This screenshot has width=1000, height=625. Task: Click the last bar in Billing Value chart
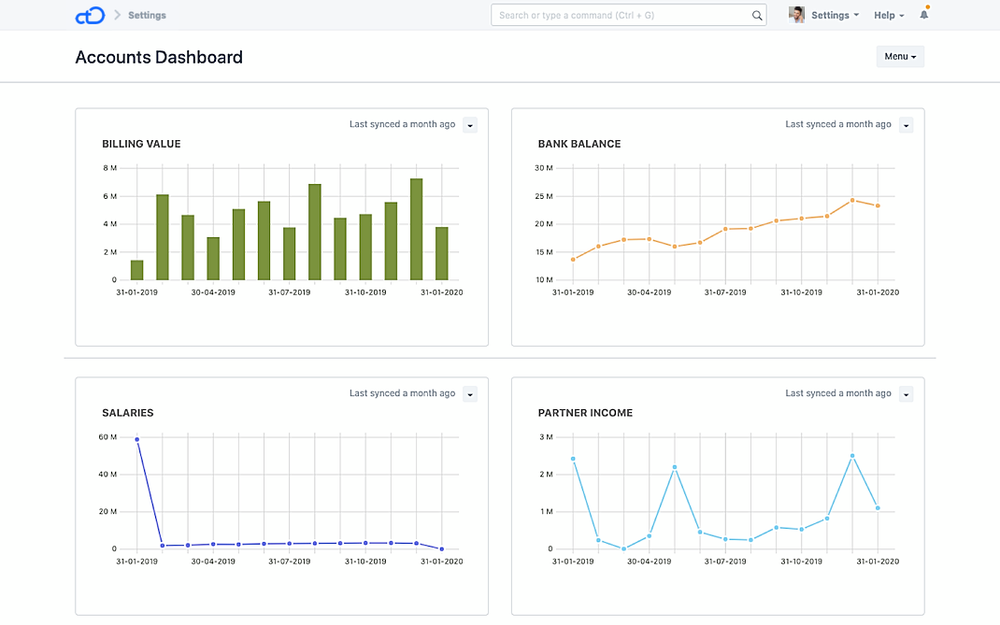click(442, 254)
